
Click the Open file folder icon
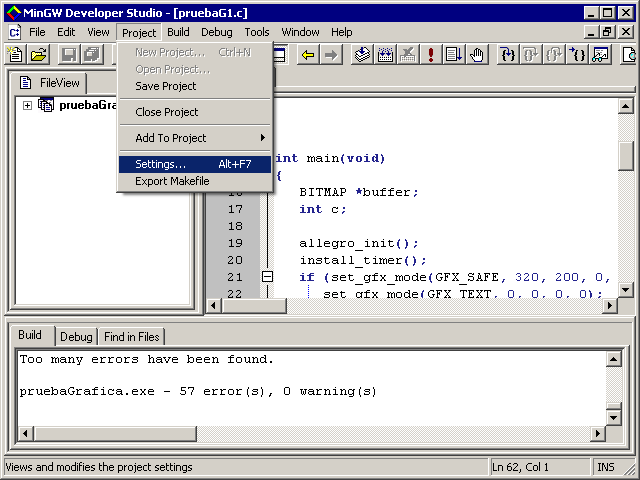[x=39, y=54]
